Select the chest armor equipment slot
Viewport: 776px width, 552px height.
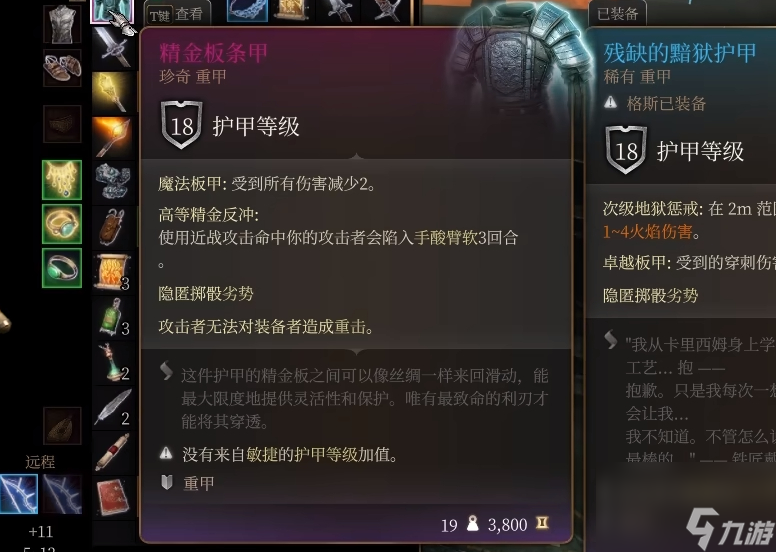coord(62,24)
